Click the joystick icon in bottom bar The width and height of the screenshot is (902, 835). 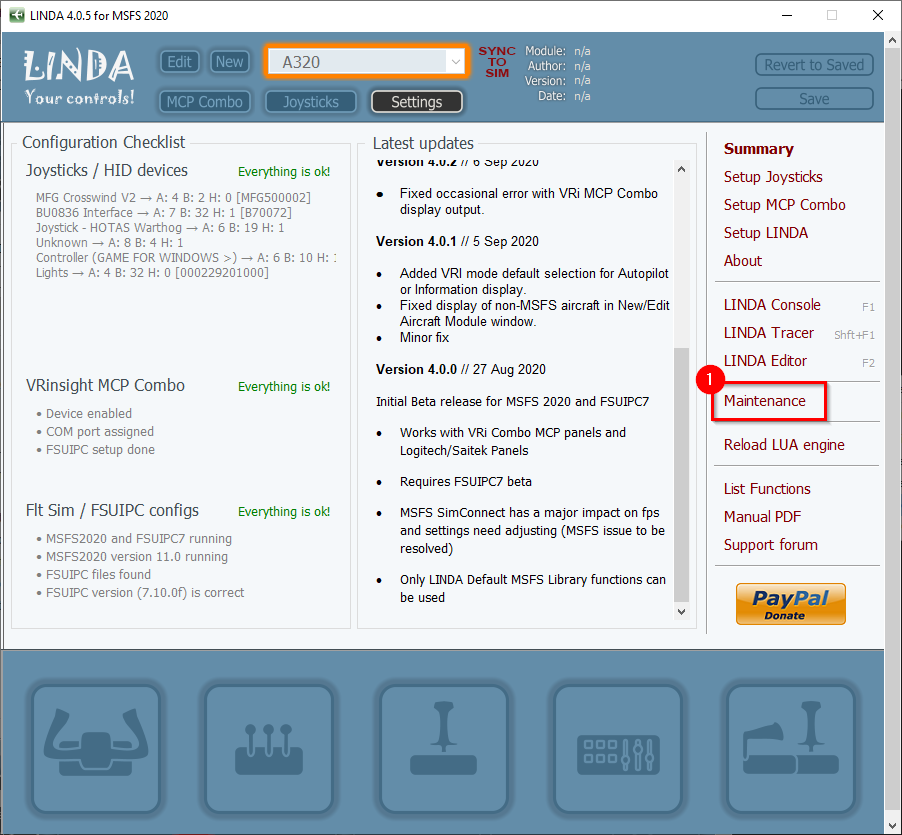click(443, 748)
